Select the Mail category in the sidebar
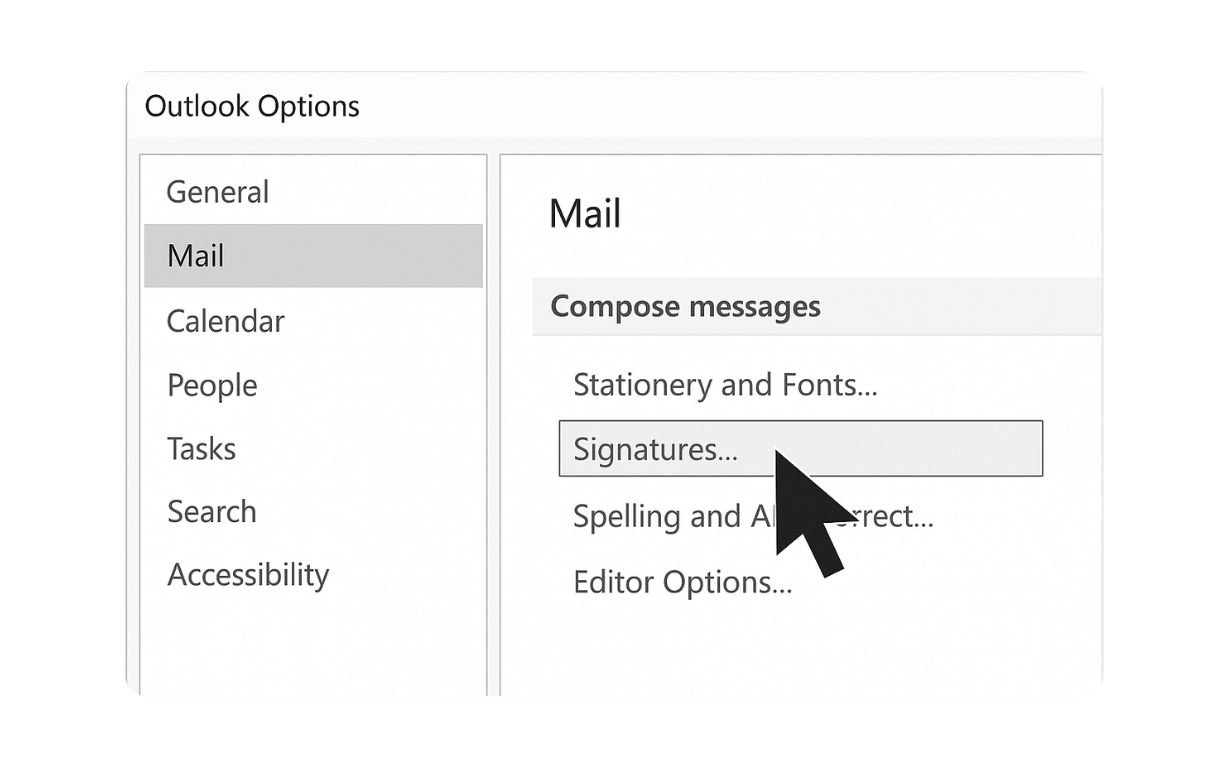Screen dimensions: 1228x768 [196, 256]
